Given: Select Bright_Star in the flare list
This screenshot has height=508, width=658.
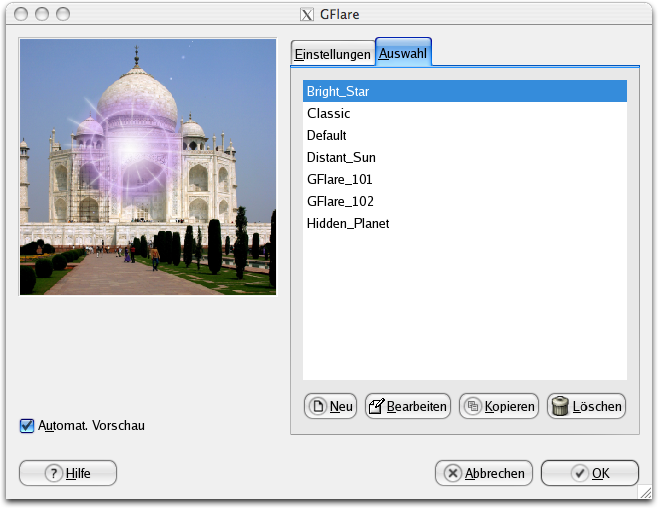Looking at the screenshot, I should pyautogui.click(x=464, y=91).
